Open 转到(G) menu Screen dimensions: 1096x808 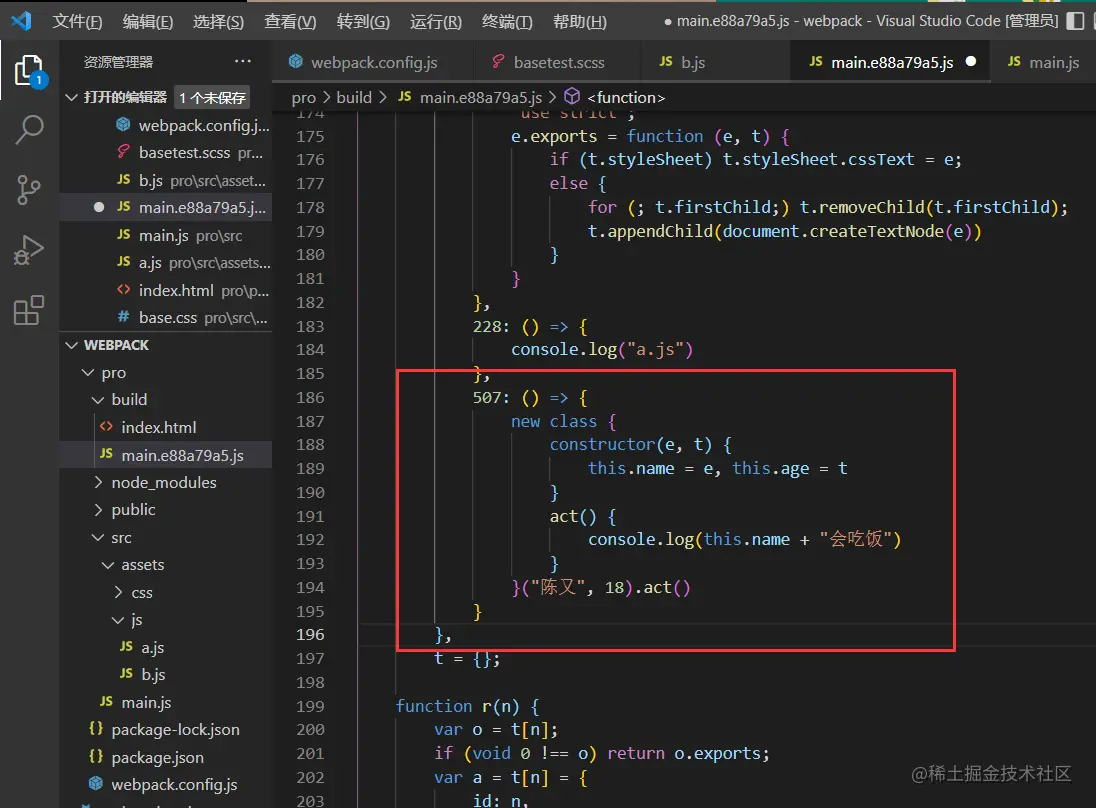[363, 22]
